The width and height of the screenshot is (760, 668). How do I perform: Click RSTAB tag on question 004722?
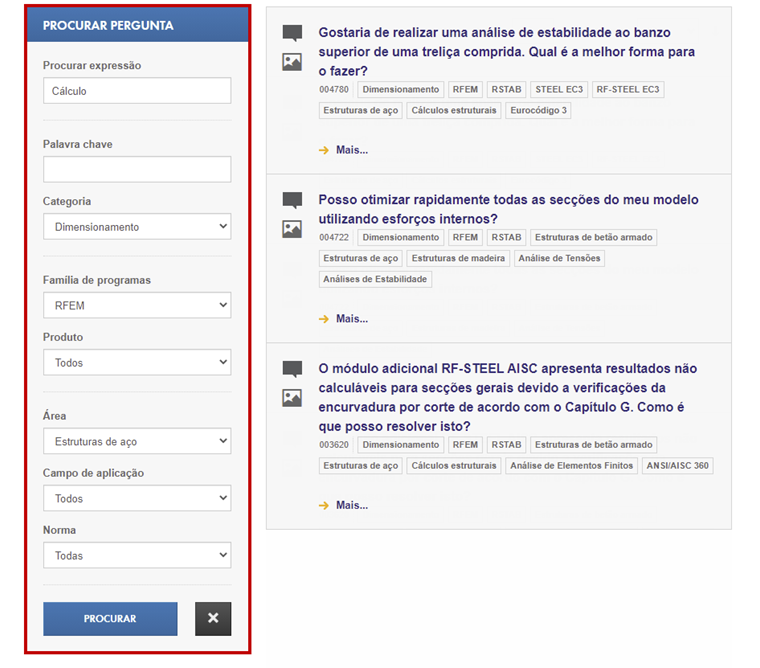pyautogui.click(x=507, y=238)
